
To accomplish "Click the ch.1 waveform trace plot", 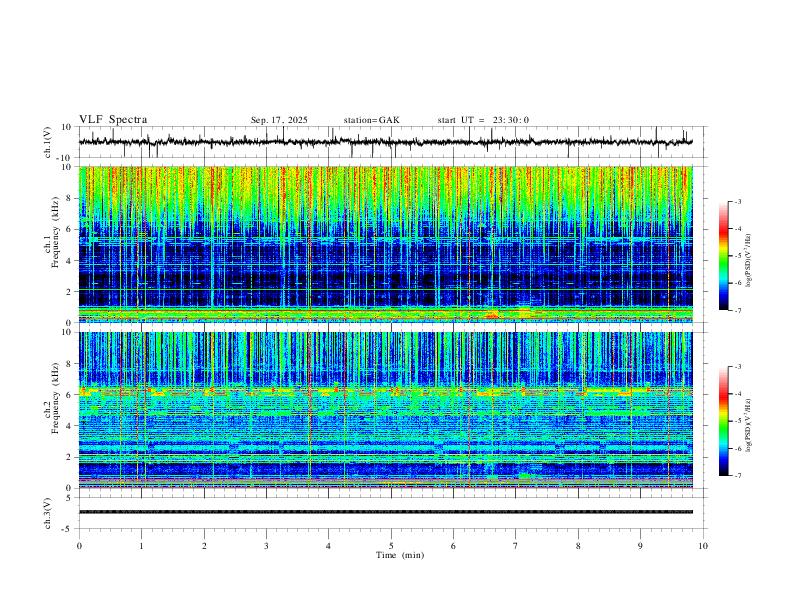I will (x=385, y=142).
